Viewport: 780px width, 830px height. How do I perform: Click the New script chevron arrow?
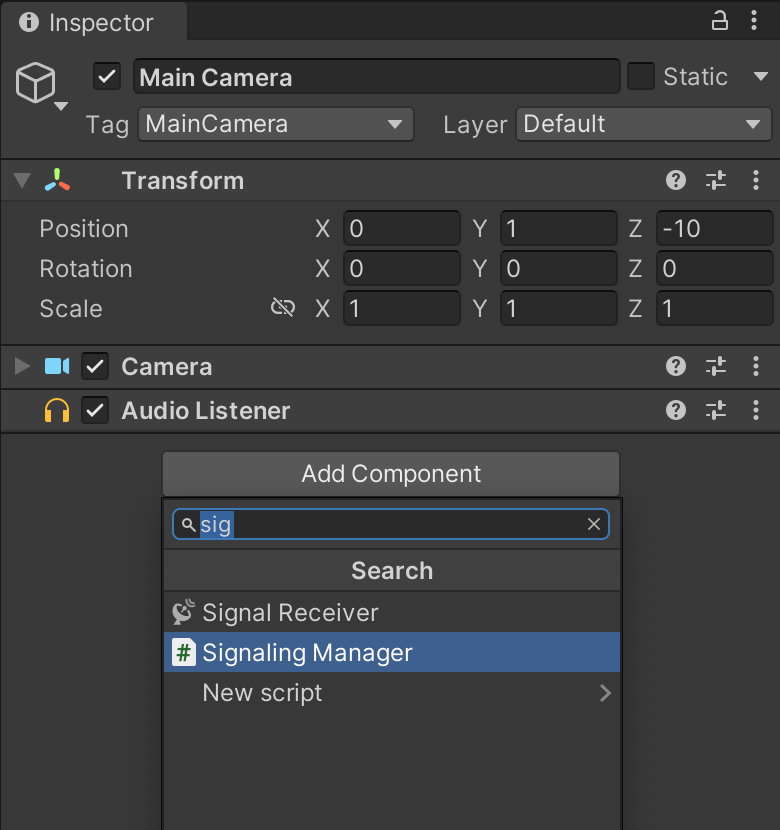pyautogui.click(x=605, y=692)
